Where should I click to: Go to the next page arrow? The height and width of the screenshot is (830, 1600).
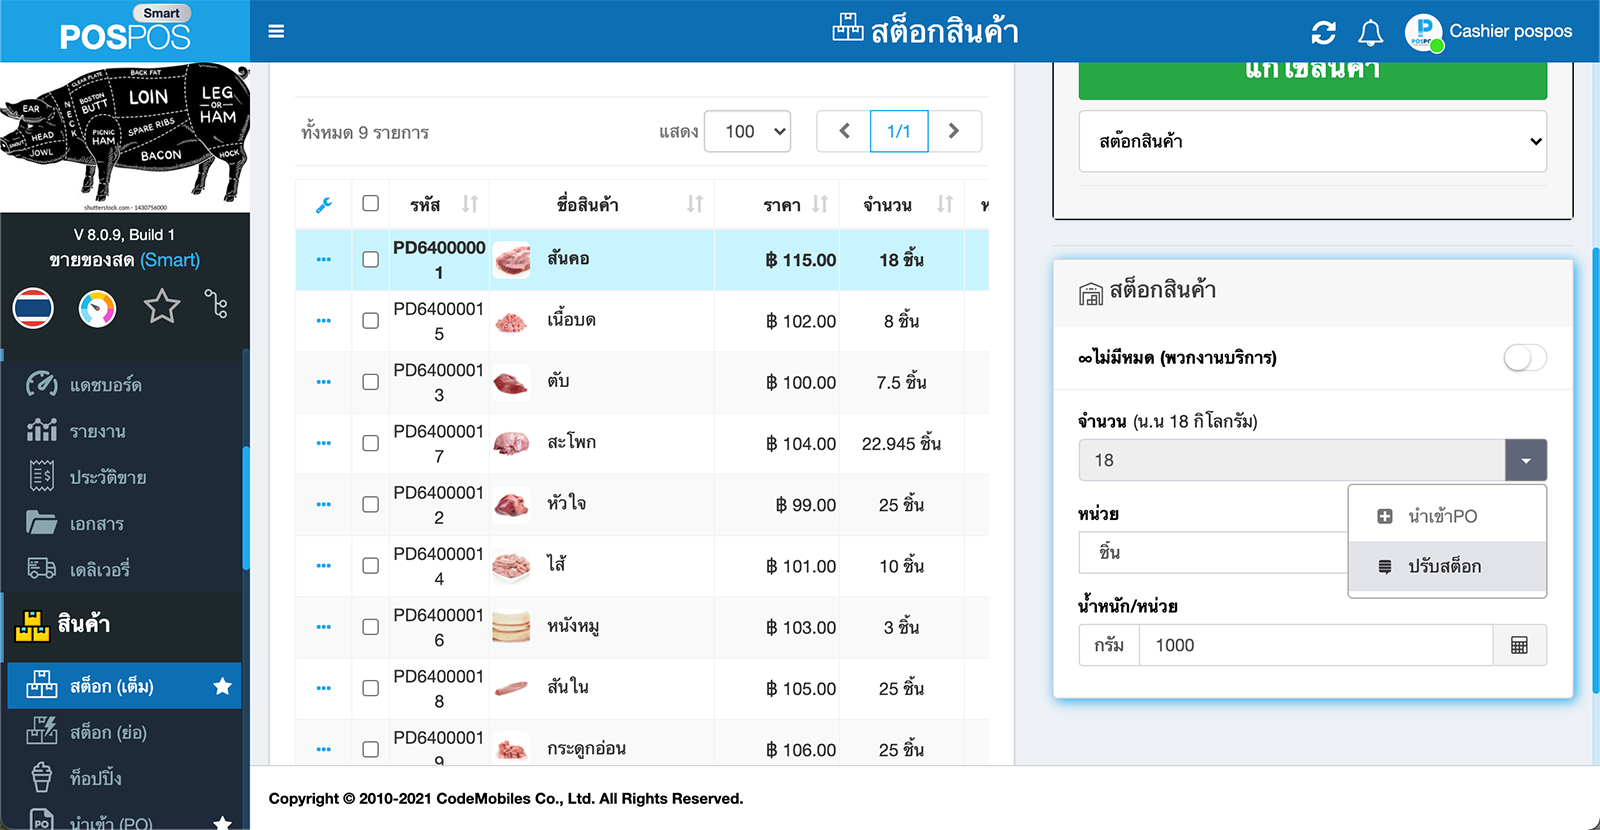(x=954, y=131)
